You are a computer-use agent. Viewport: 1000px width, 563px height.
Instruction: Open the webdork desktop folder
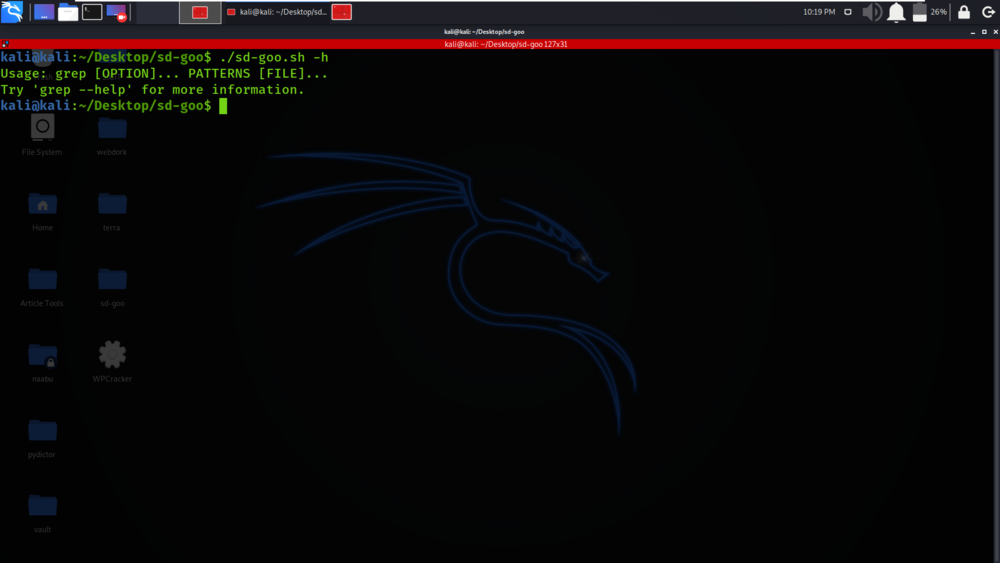click(x=112, y=135)
